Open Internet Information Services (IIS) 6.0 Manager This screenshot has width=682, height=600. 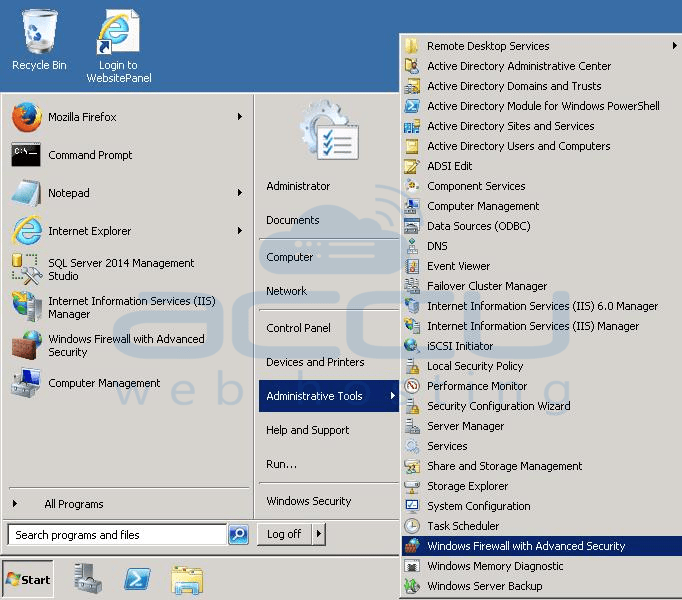pyautogui.click(x=542, y=306)
